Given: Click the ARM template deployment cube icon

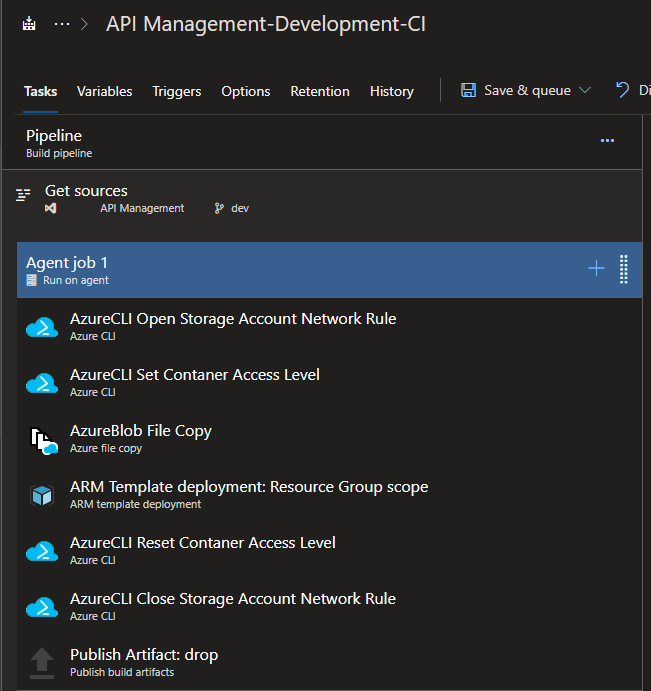Looking at the screenshot, I should tap(42, 495).
